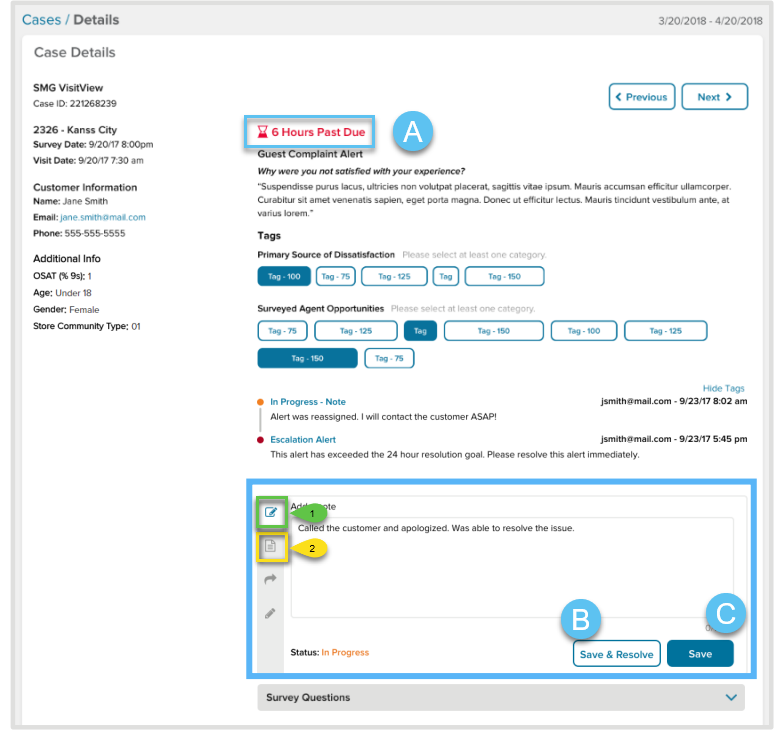Screen dimensions: 784x730
Task: Click the Survey Questions chevron arrow
Action: pyautogui.click(x=732, y=697)
